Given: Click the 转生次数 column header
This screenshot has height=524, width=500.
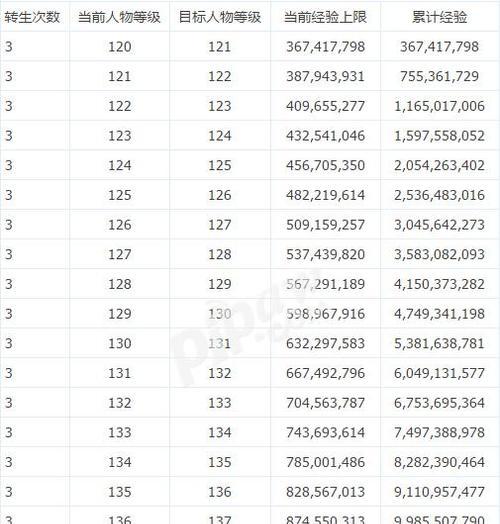Looking at the screenshot, I should click(x=32, y=17).
